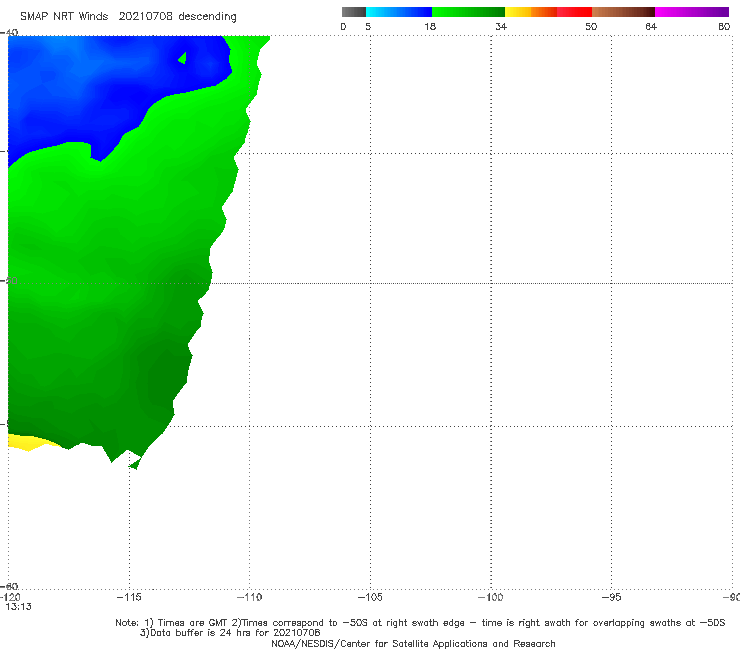
Task: Click the color bar label '18'
Action: pos(430,27)
